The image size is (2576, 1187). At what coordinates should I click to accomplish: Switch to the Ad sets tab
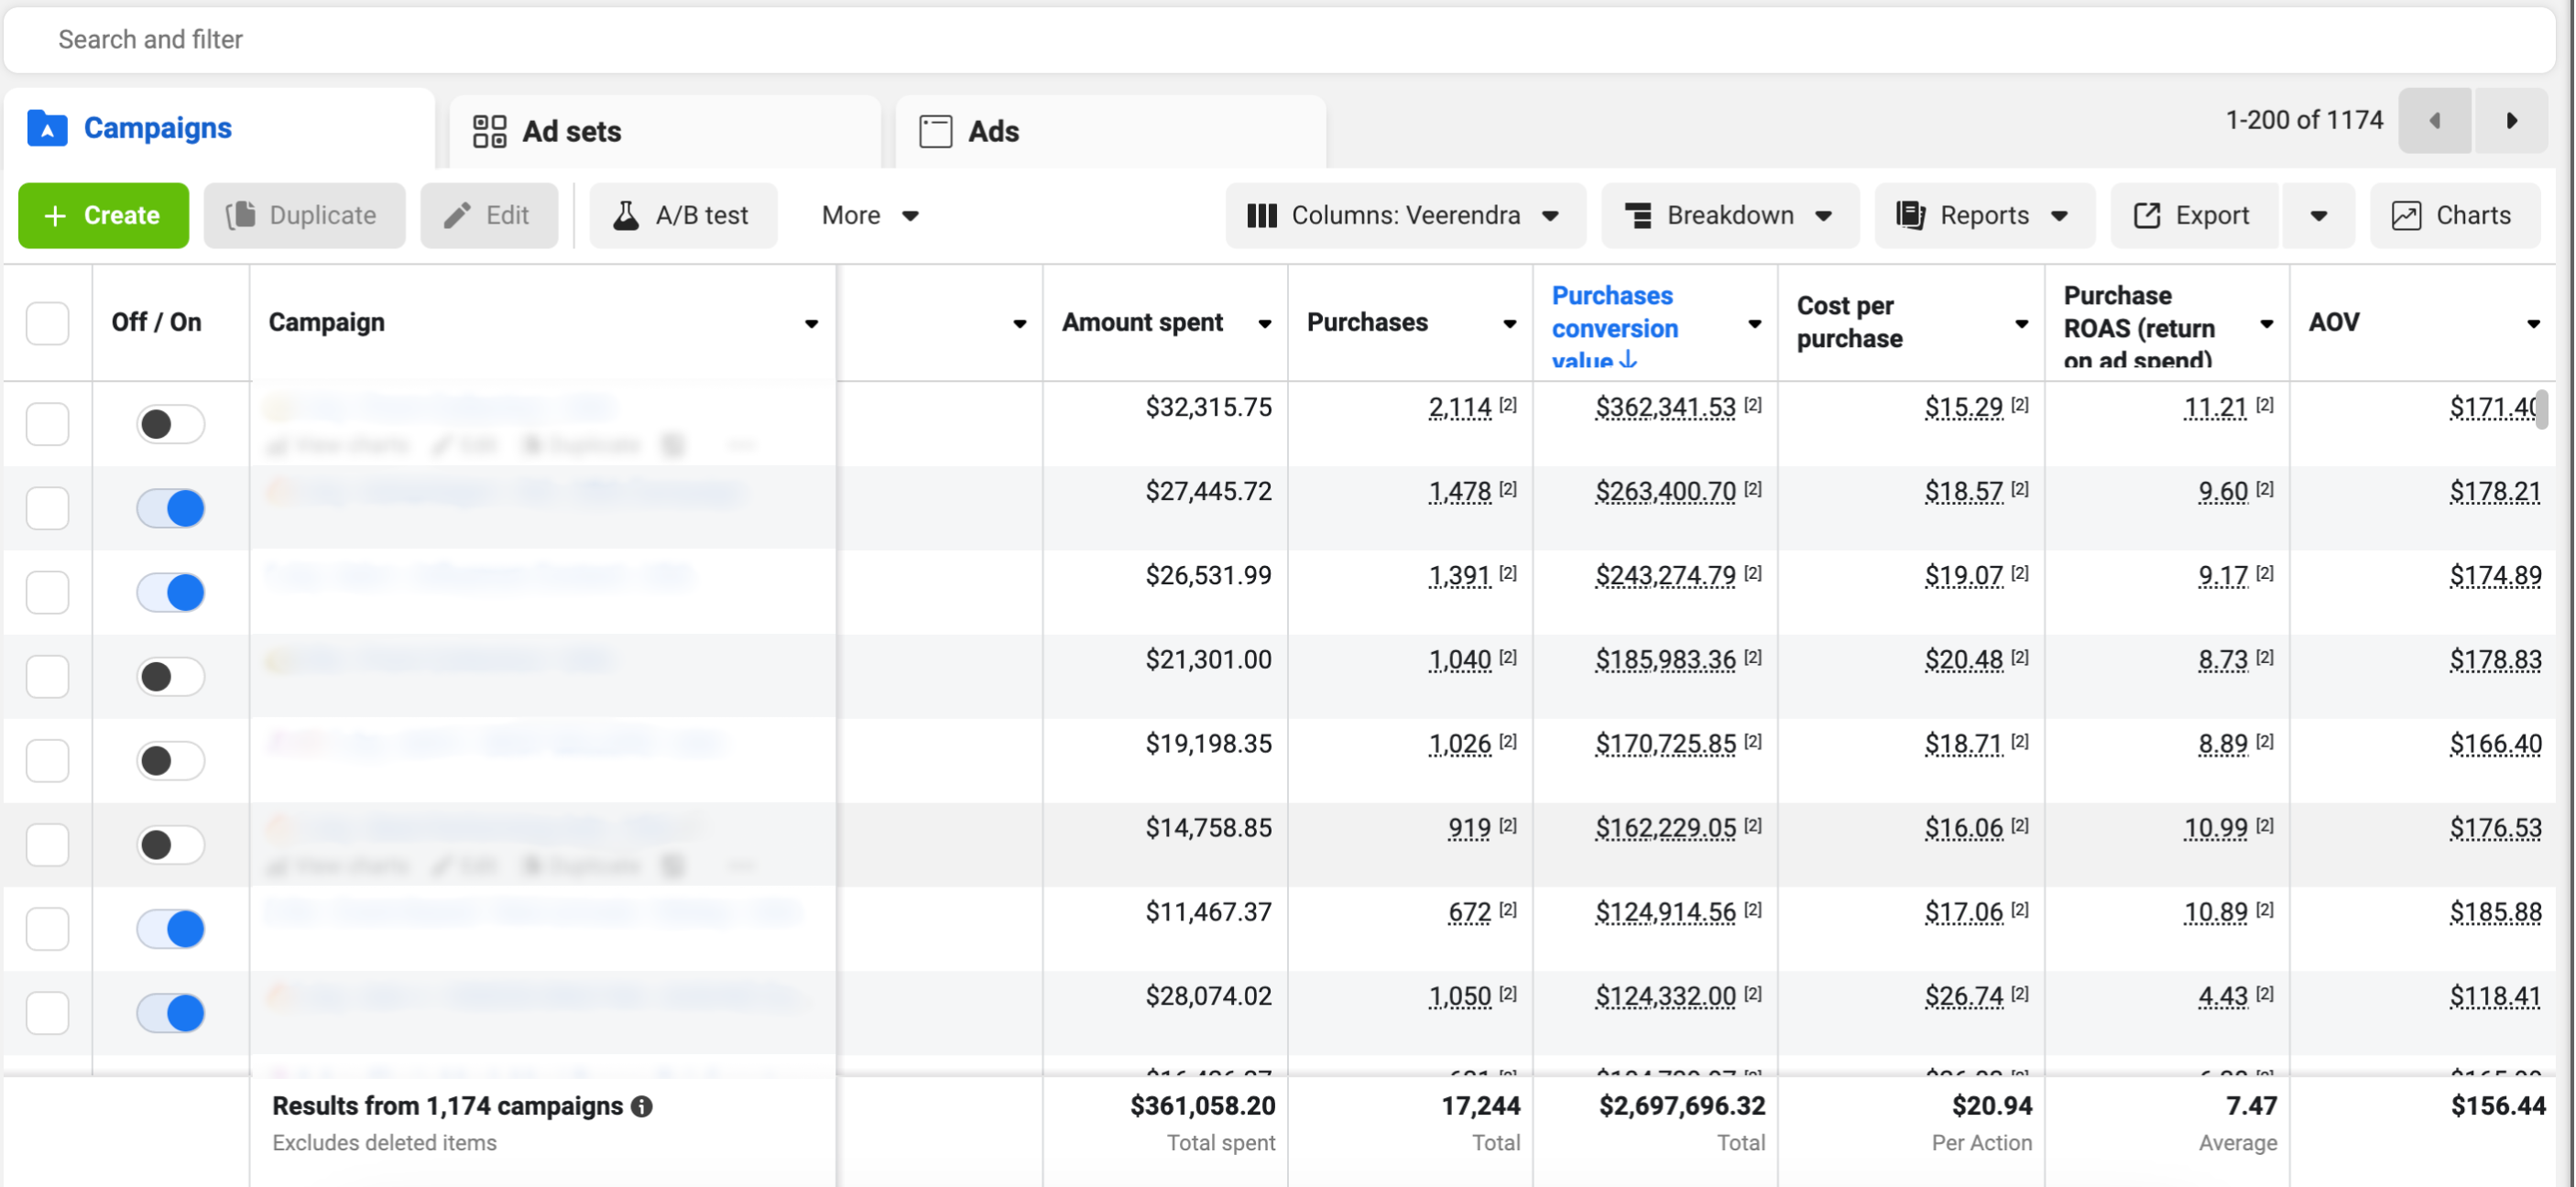pos(571,131)
